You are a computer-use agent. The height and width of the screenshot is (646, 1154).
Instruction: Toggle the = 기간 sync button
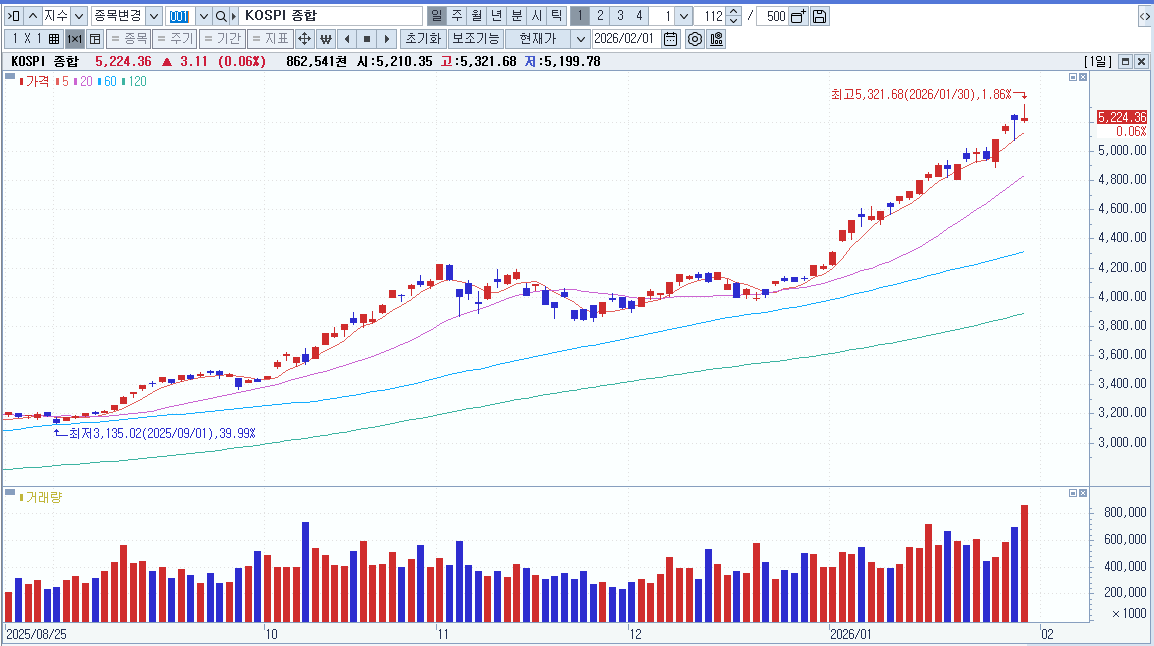pyautogui.click(x=222, y=39)
